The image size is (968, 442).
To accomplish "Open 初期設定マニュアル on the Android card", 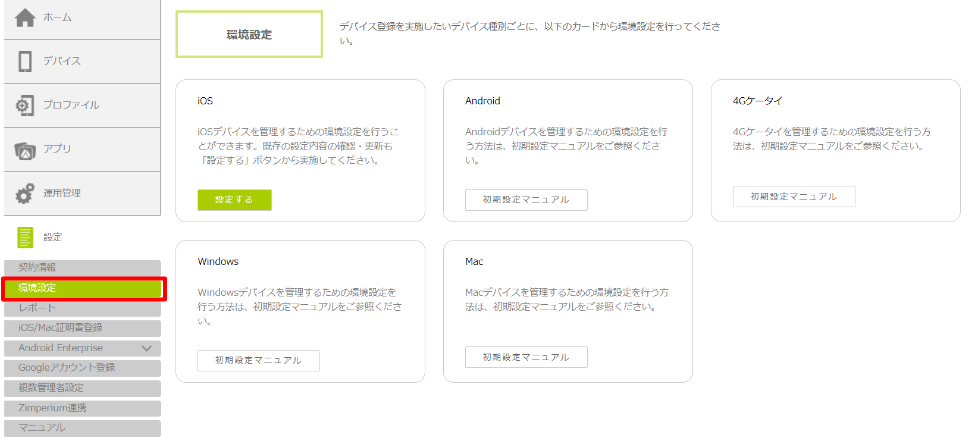I will tap(526, 200).
